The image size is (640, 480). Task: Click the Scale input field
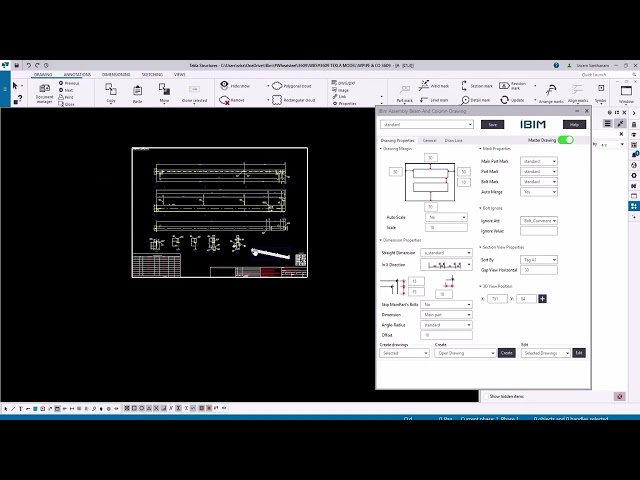[446, 227]
